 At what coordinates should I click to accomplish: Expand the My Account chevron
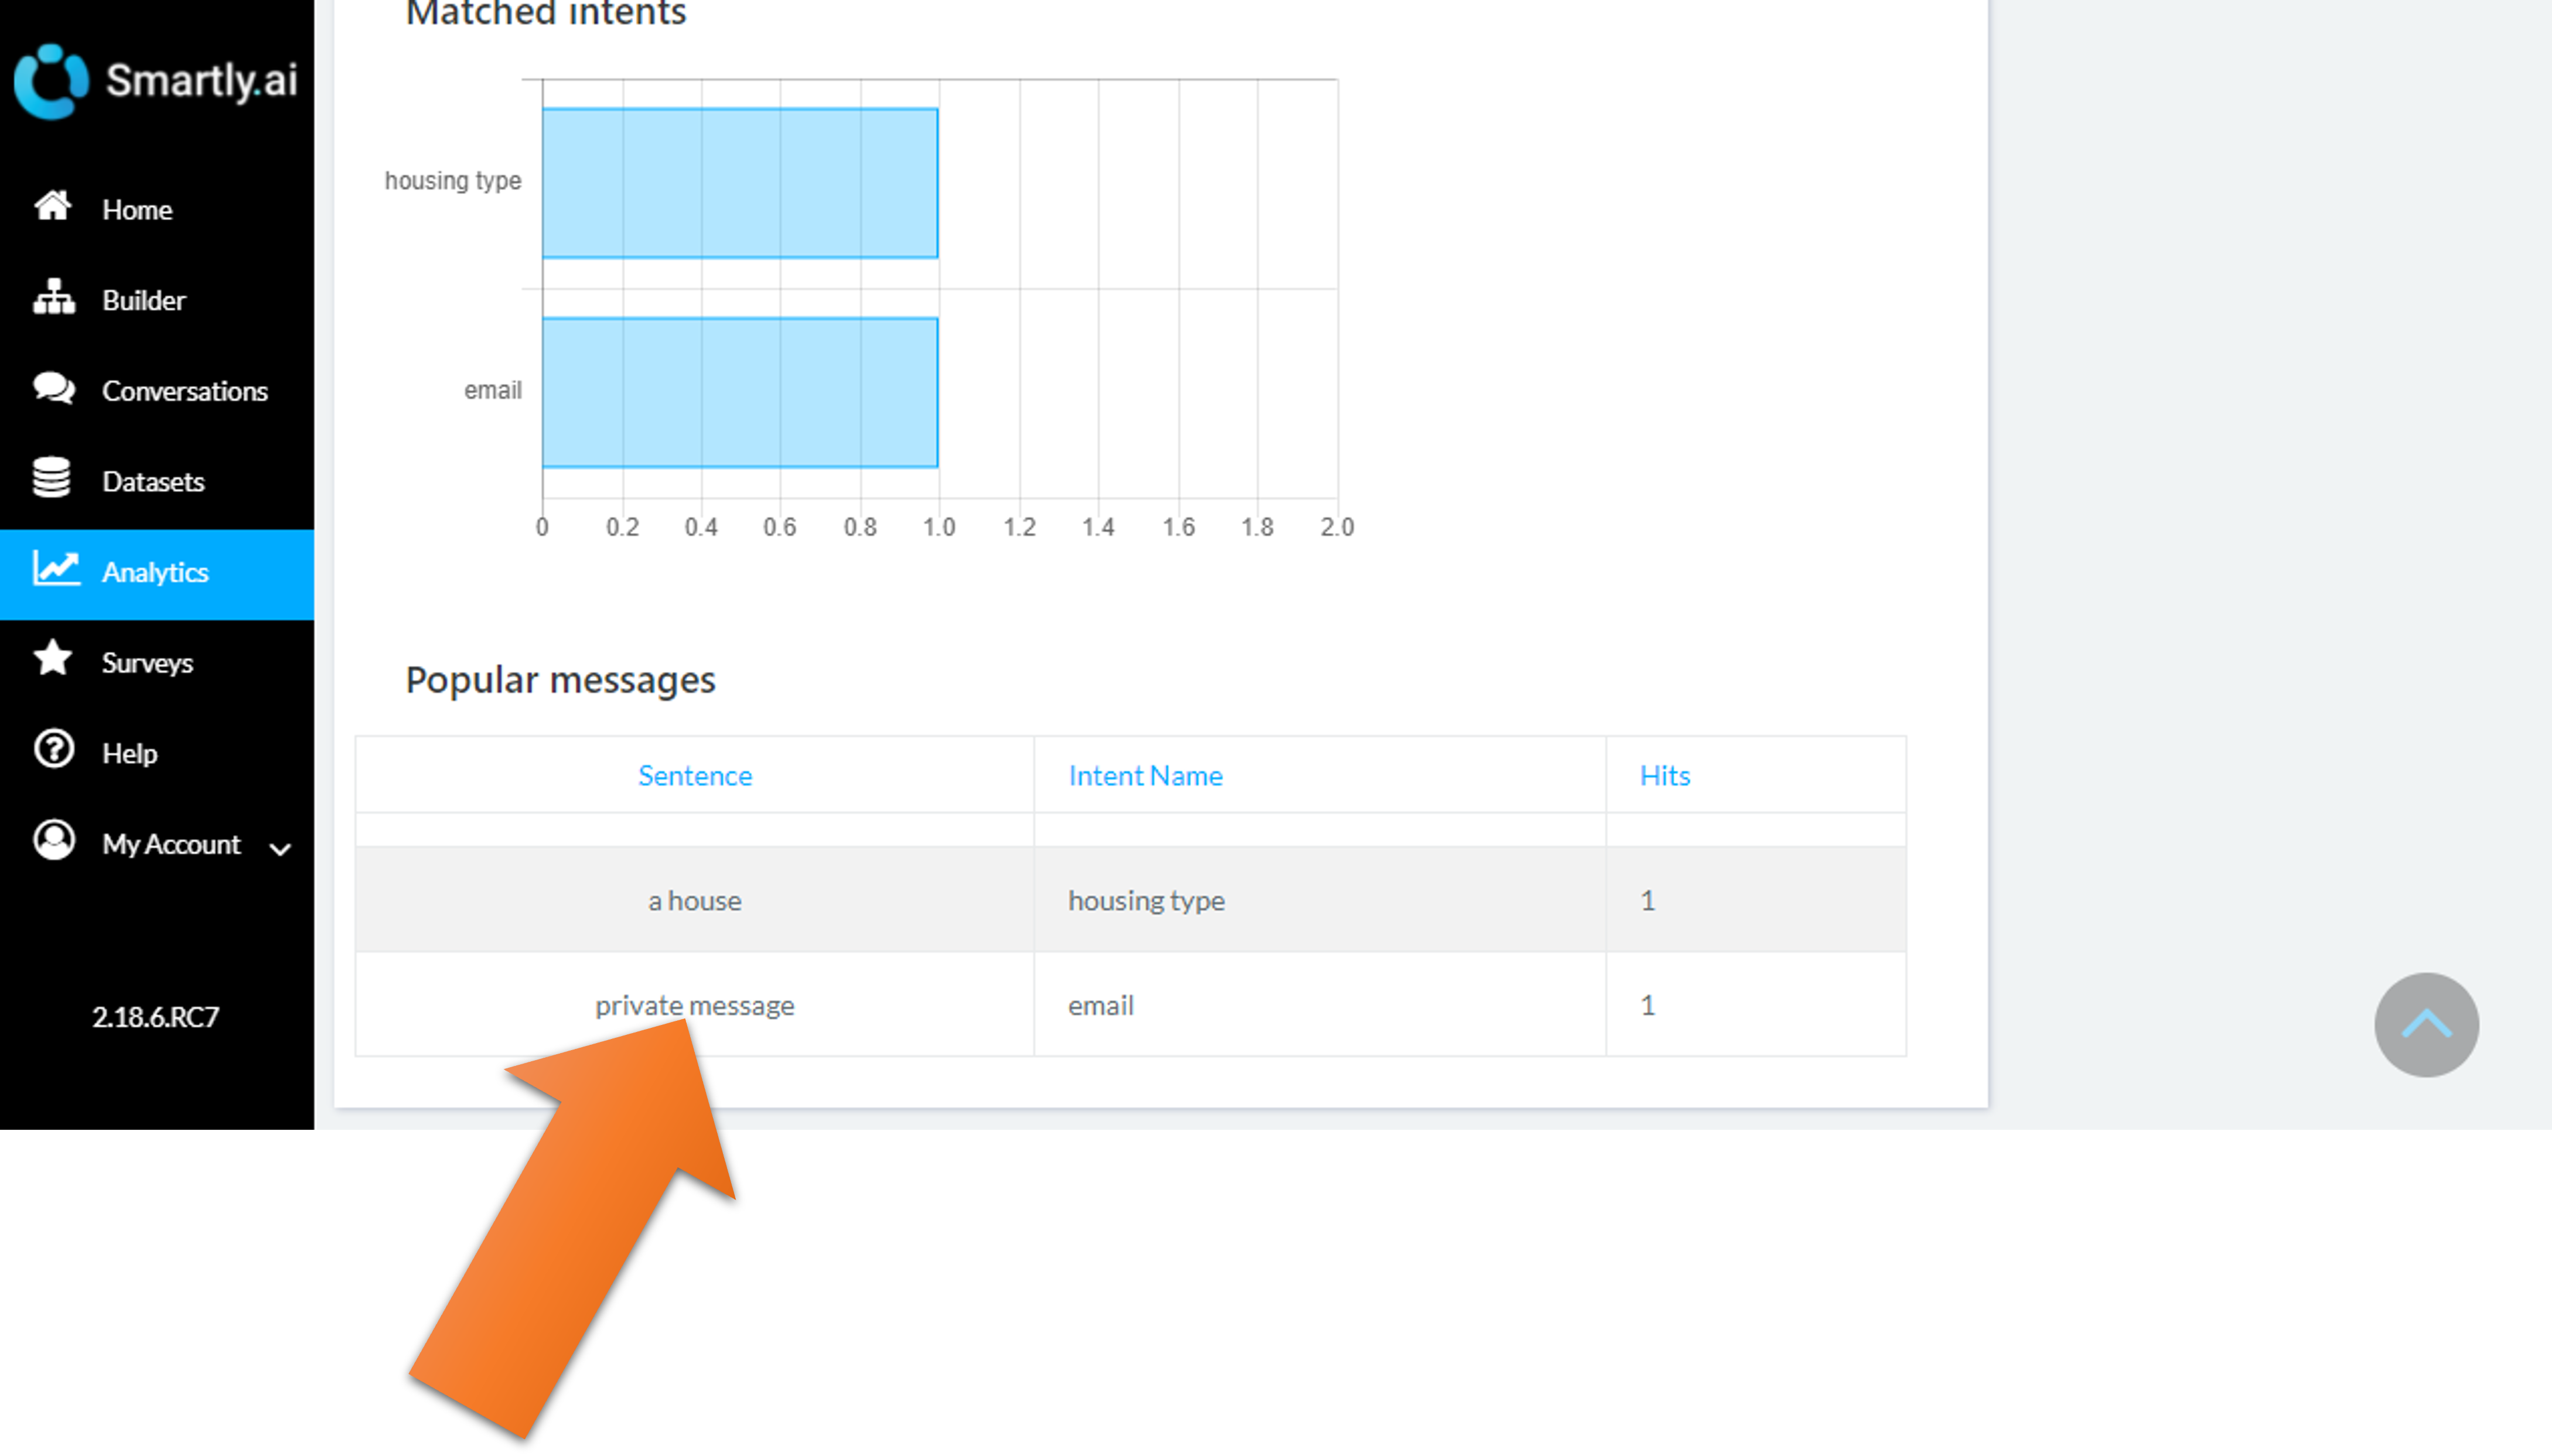tap(280, 849)
